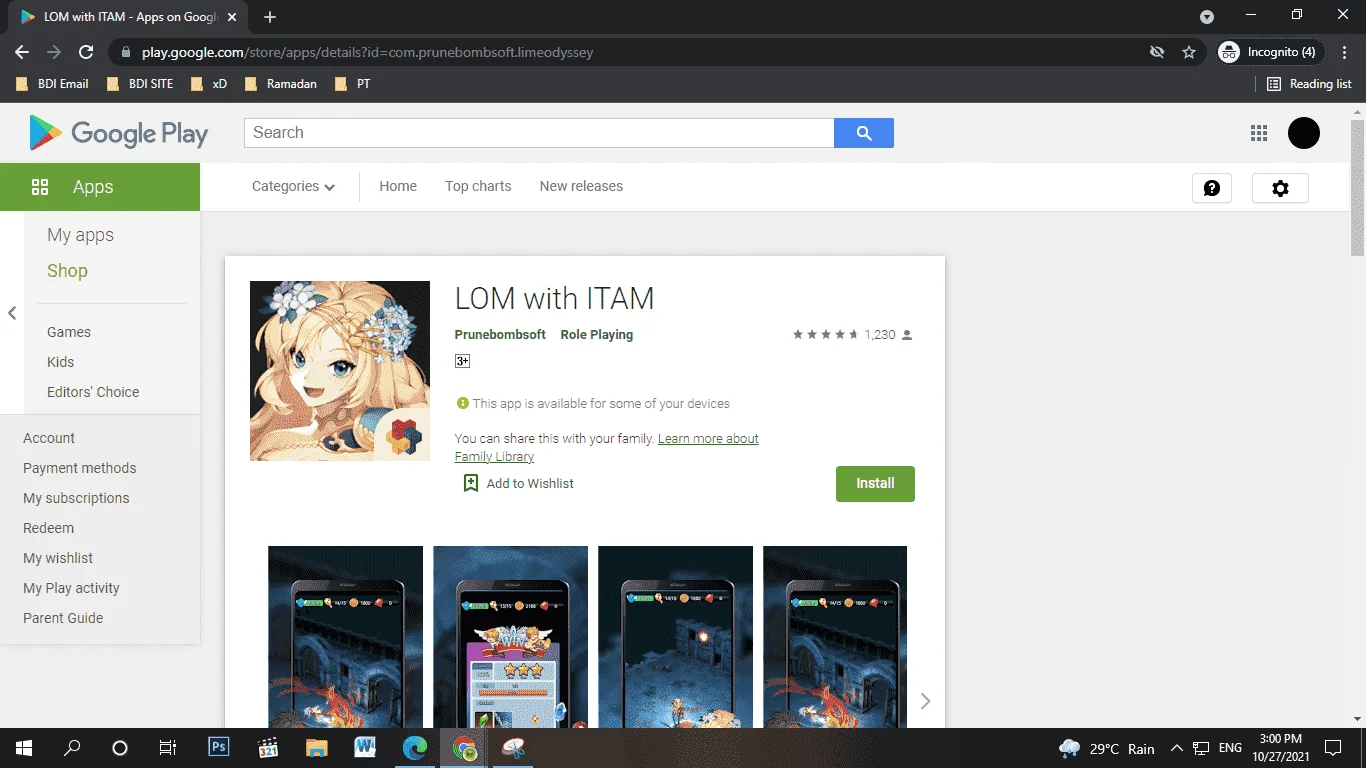Click the Google Play logo
The height and width of the screenshot is (768, 1366).
(x=119, y=133)
